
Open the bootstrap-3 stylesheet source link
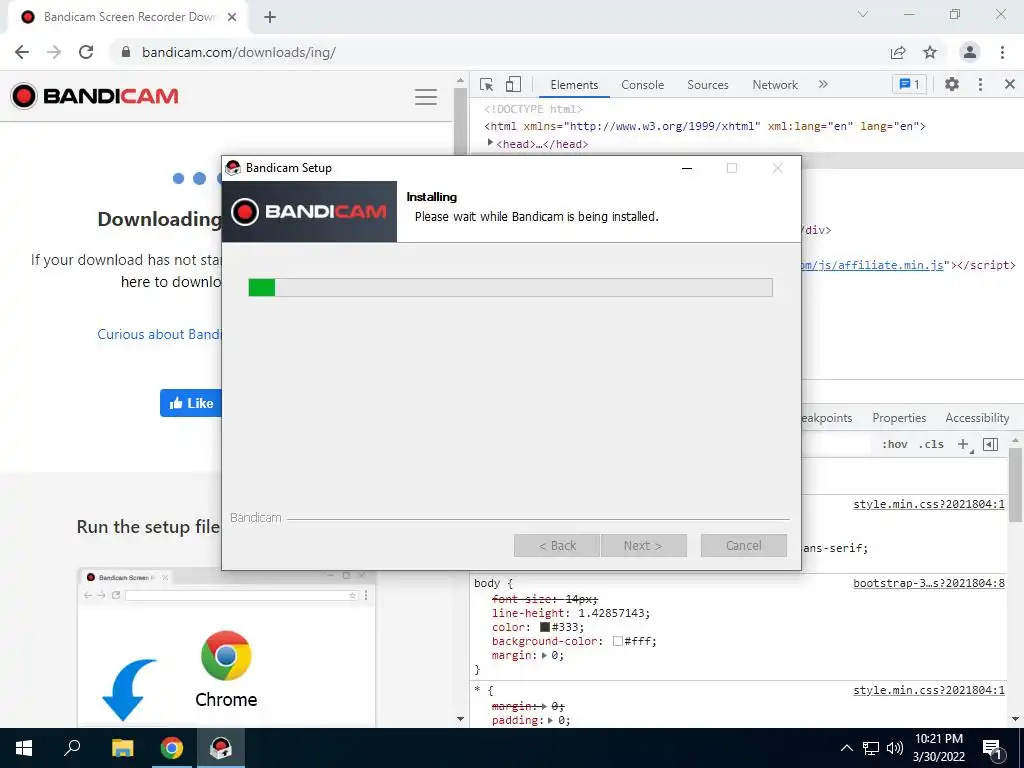929,583
